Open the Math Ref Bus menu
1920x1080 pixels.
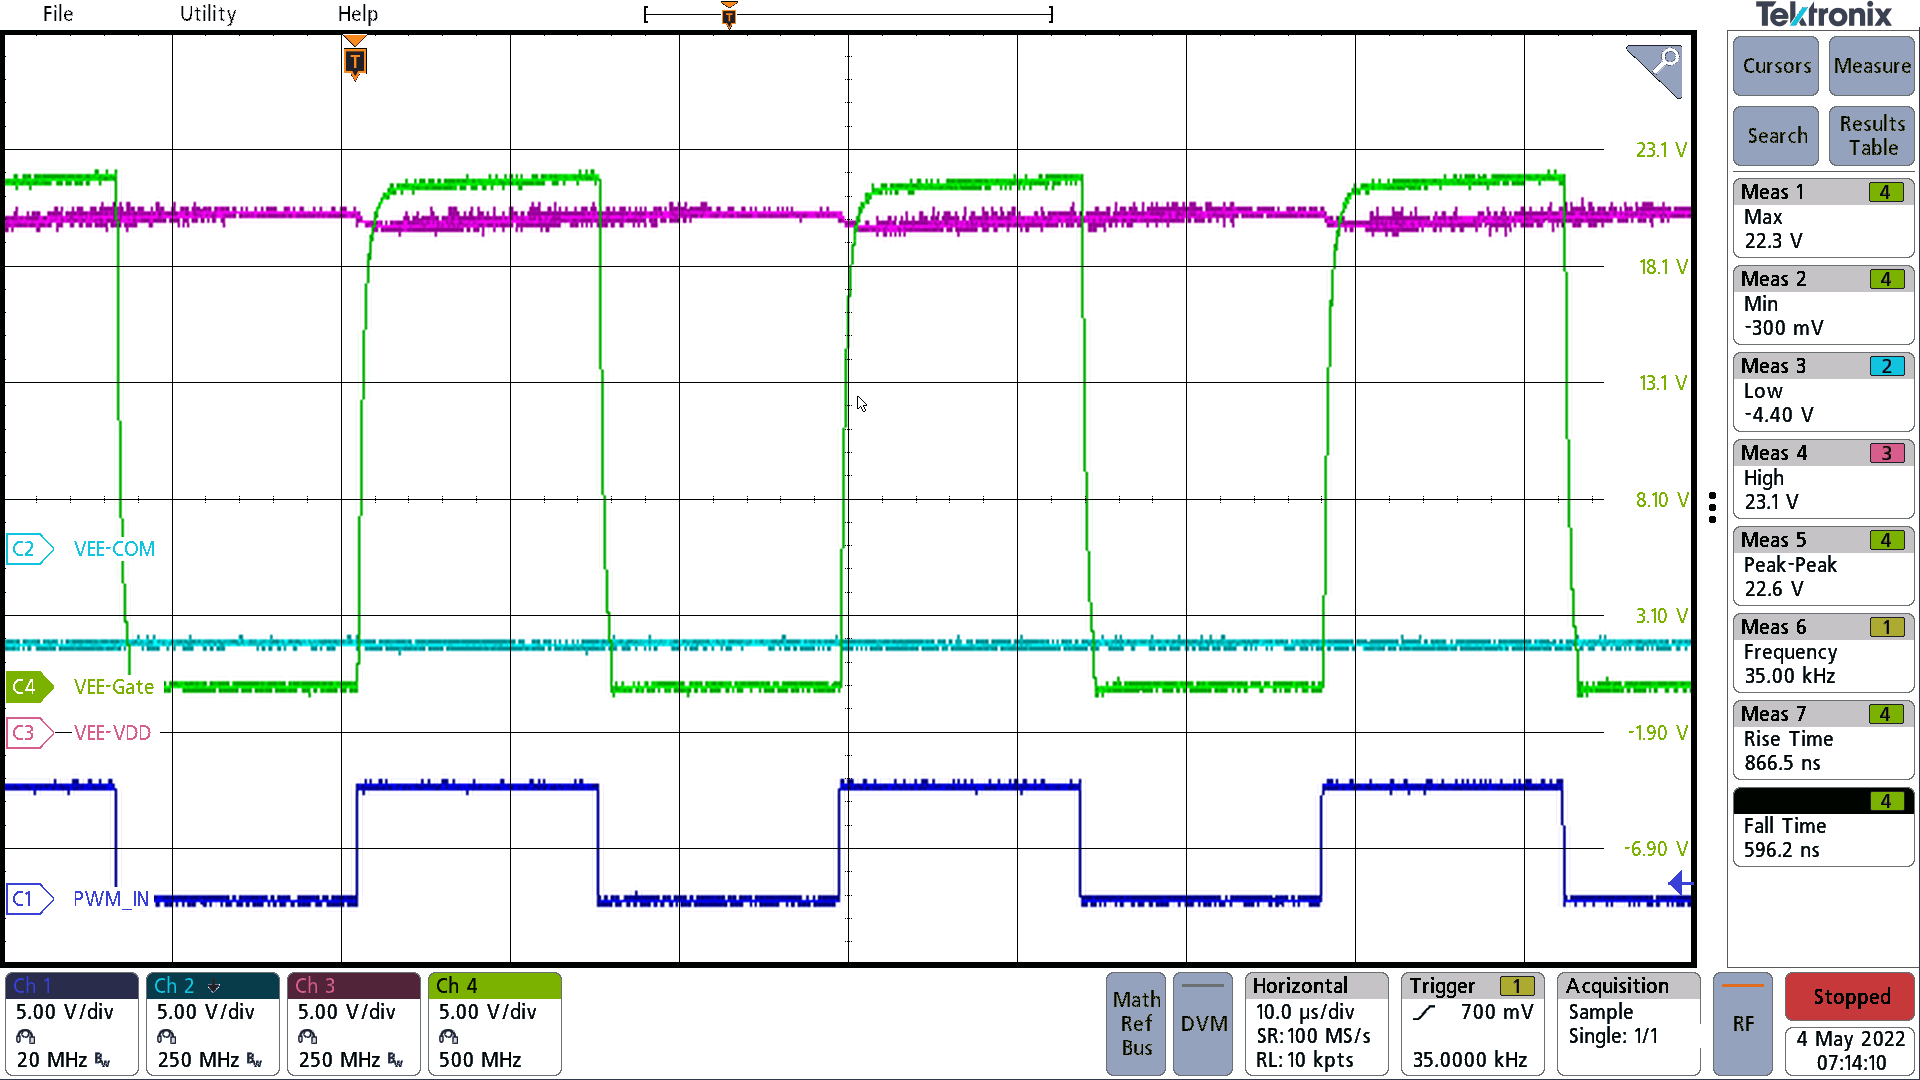point(1135,1024)
